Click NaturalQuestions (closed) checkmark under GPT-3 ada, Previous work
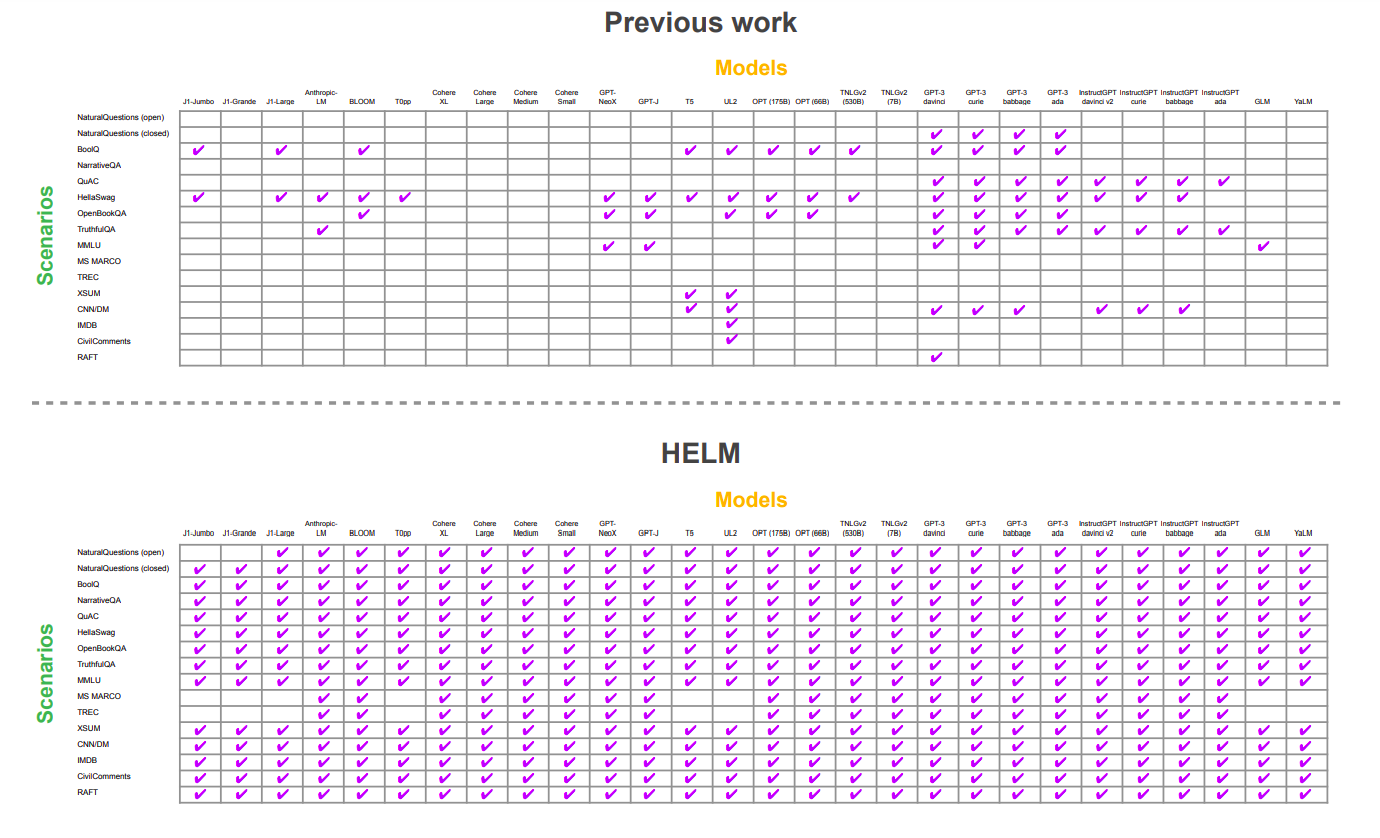1380x838 pixels. tap(1060, 134)
